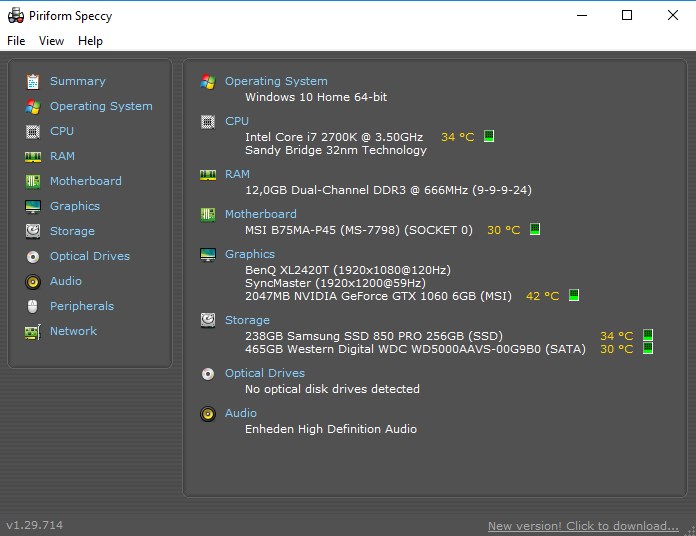Open the File menu
Image resolution: width=696 pixels, height=536 pixels.
(16, 41)
